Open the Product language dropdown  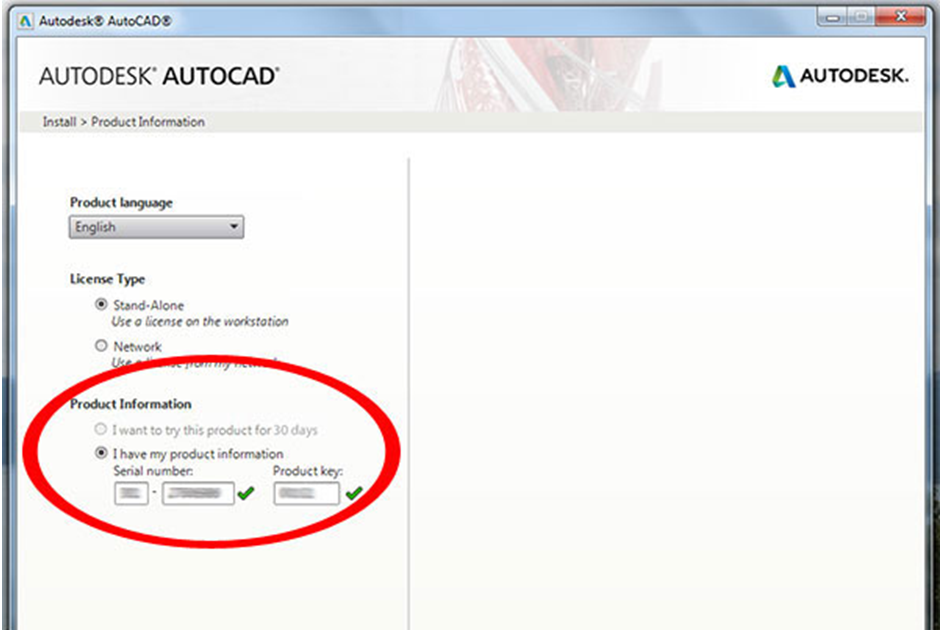pyautogui.click(x=156, y=227)
